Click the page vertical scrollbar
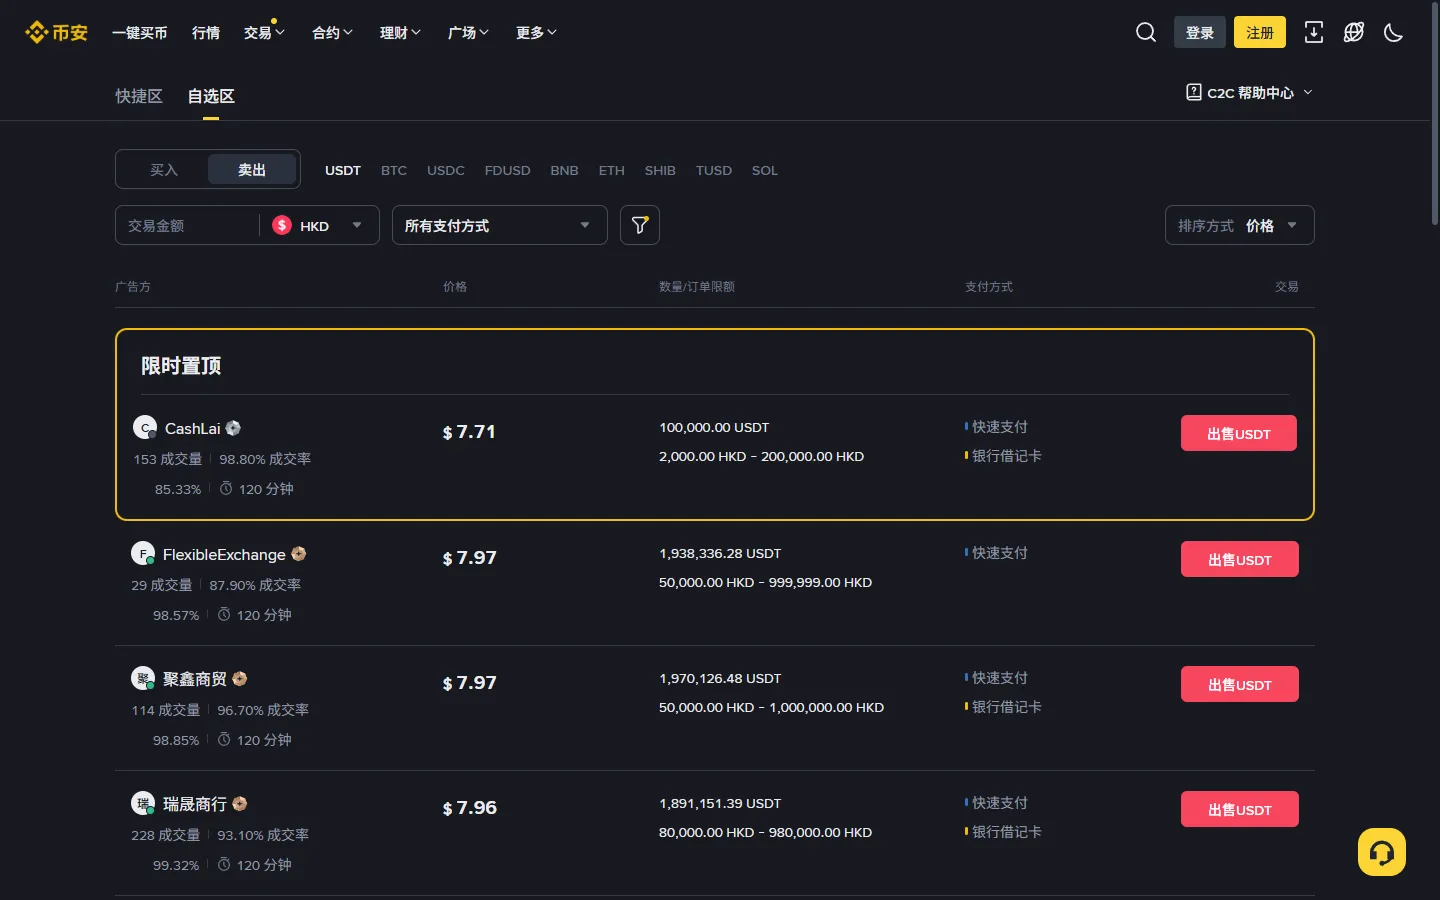Viewport: 1440px width, 900px height. click(x=1435, y=115)
